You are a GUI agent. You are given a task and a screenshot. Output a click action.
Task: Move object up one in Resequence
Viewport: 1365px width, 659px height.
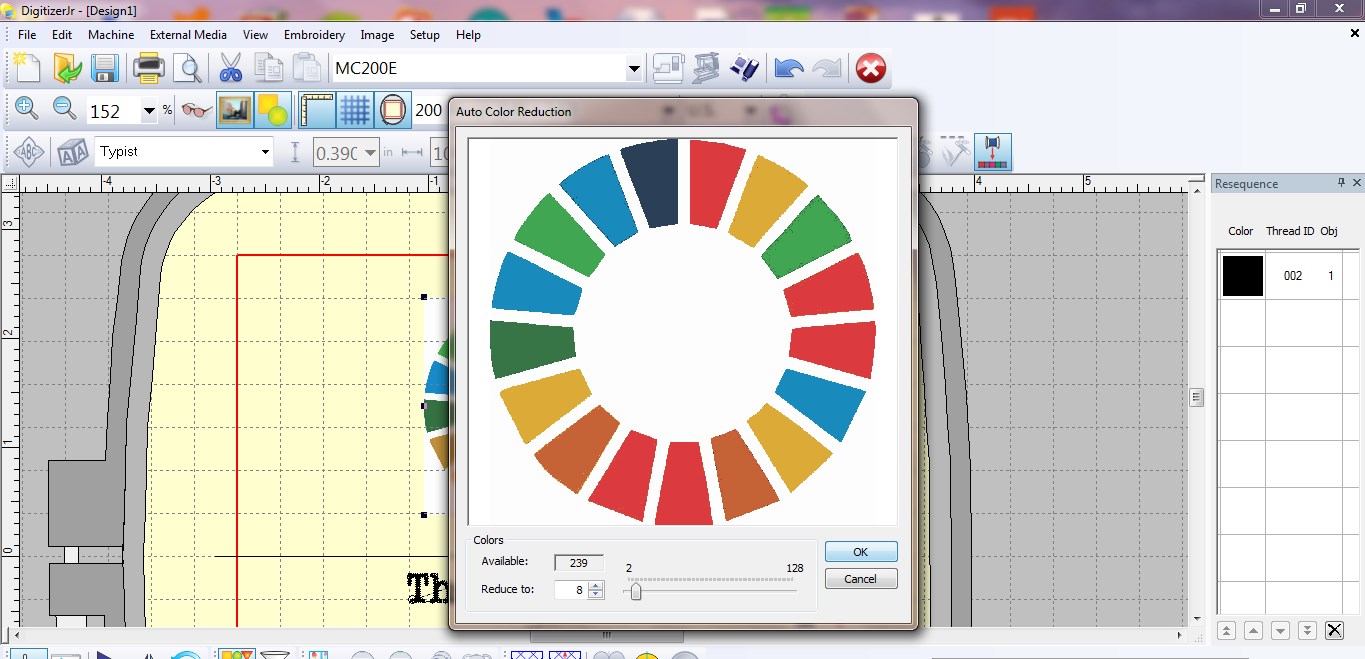1253,630
